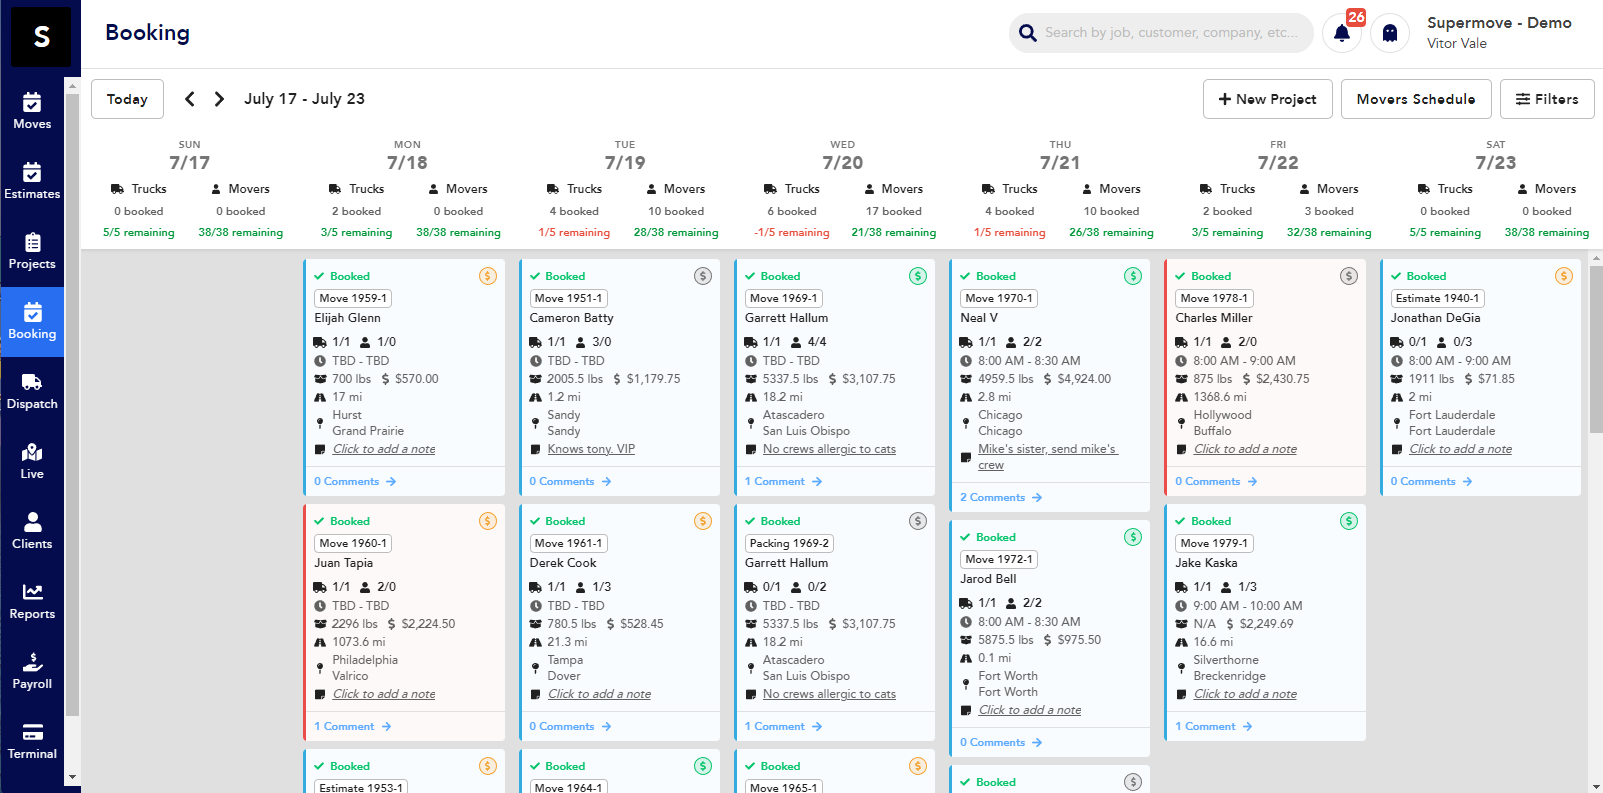
Task: Click the New Project button
Action: (x=1267, y=99)
